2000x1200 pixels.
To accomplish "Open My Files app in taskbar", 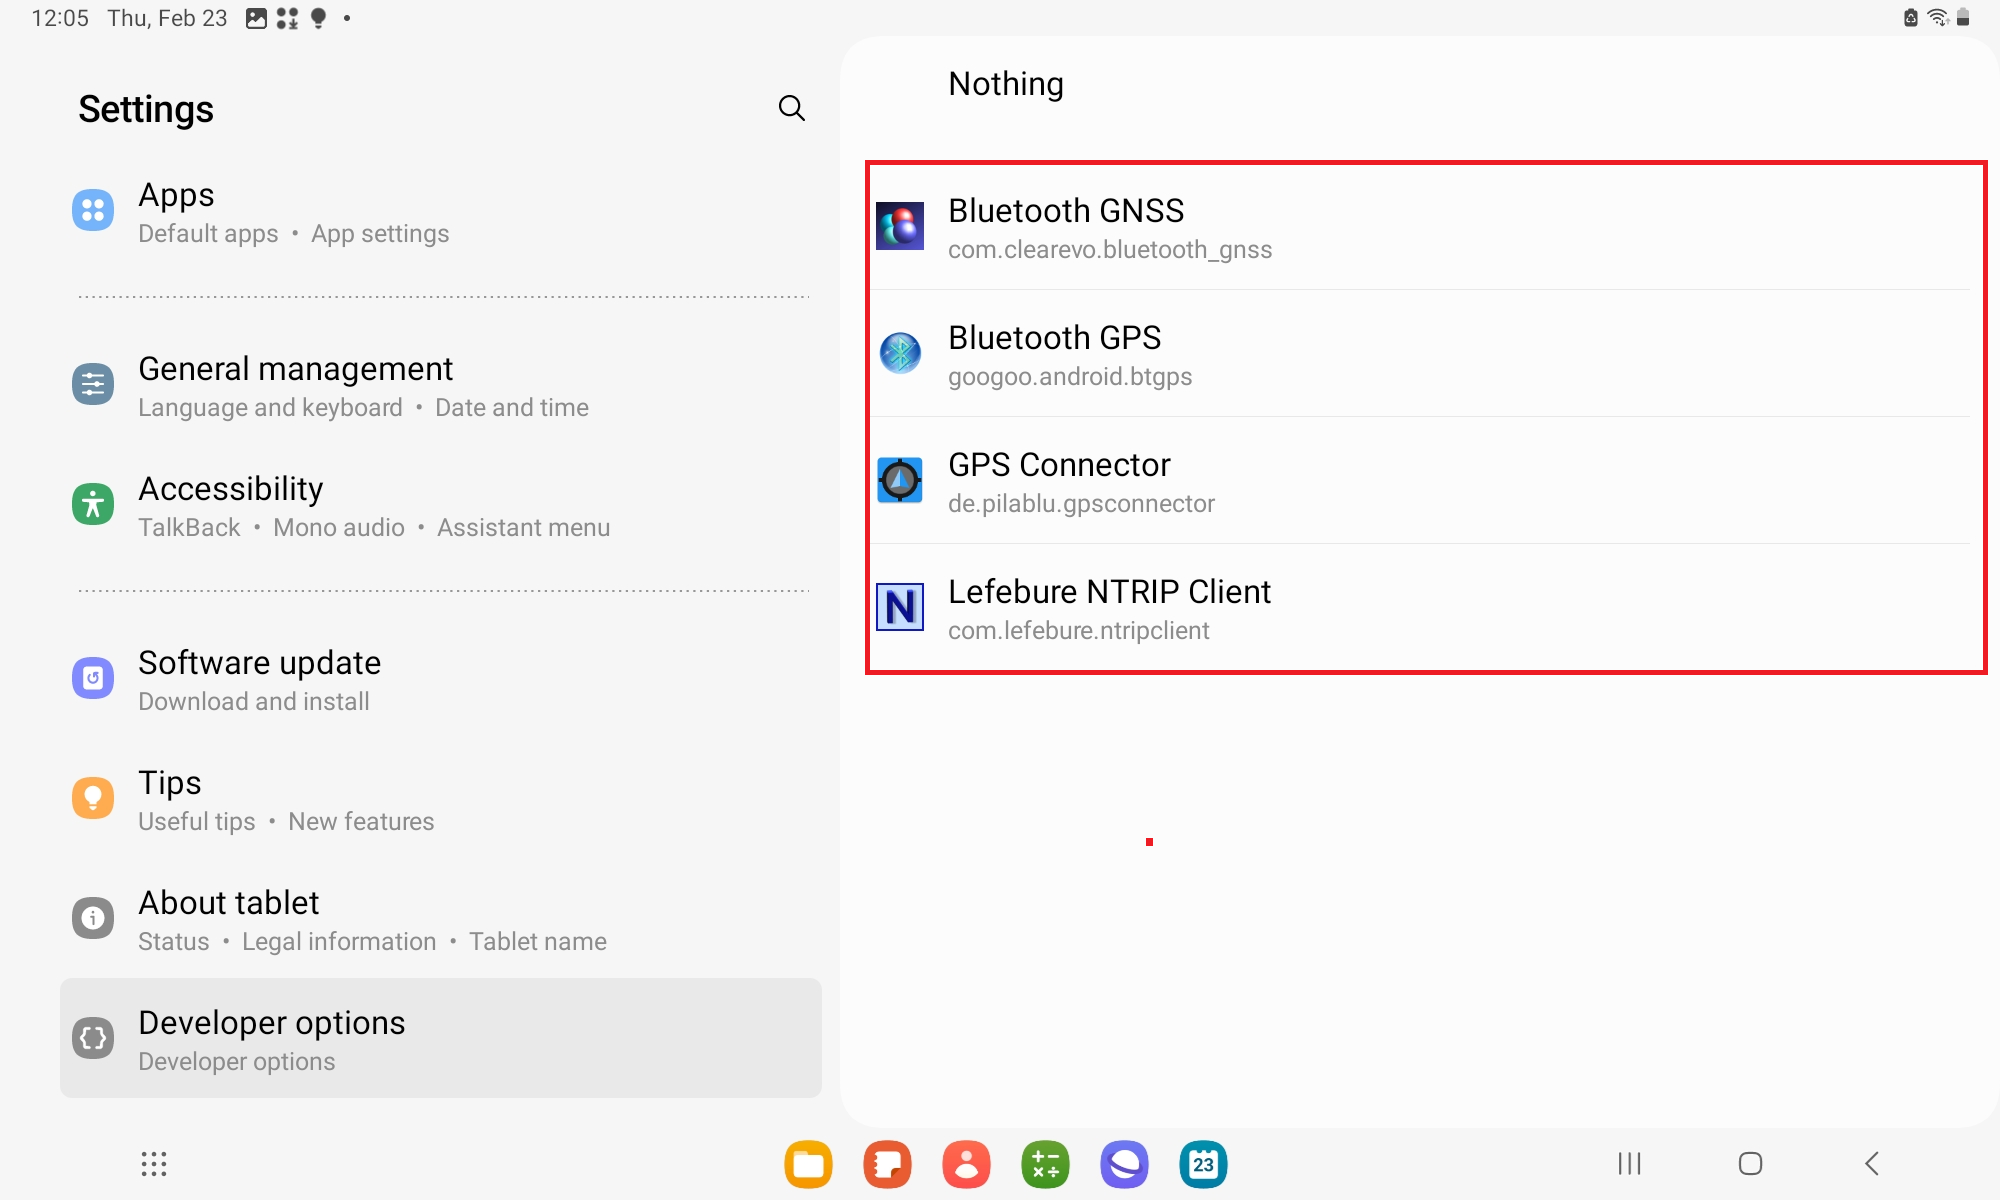I will (x=808, y=1164).
